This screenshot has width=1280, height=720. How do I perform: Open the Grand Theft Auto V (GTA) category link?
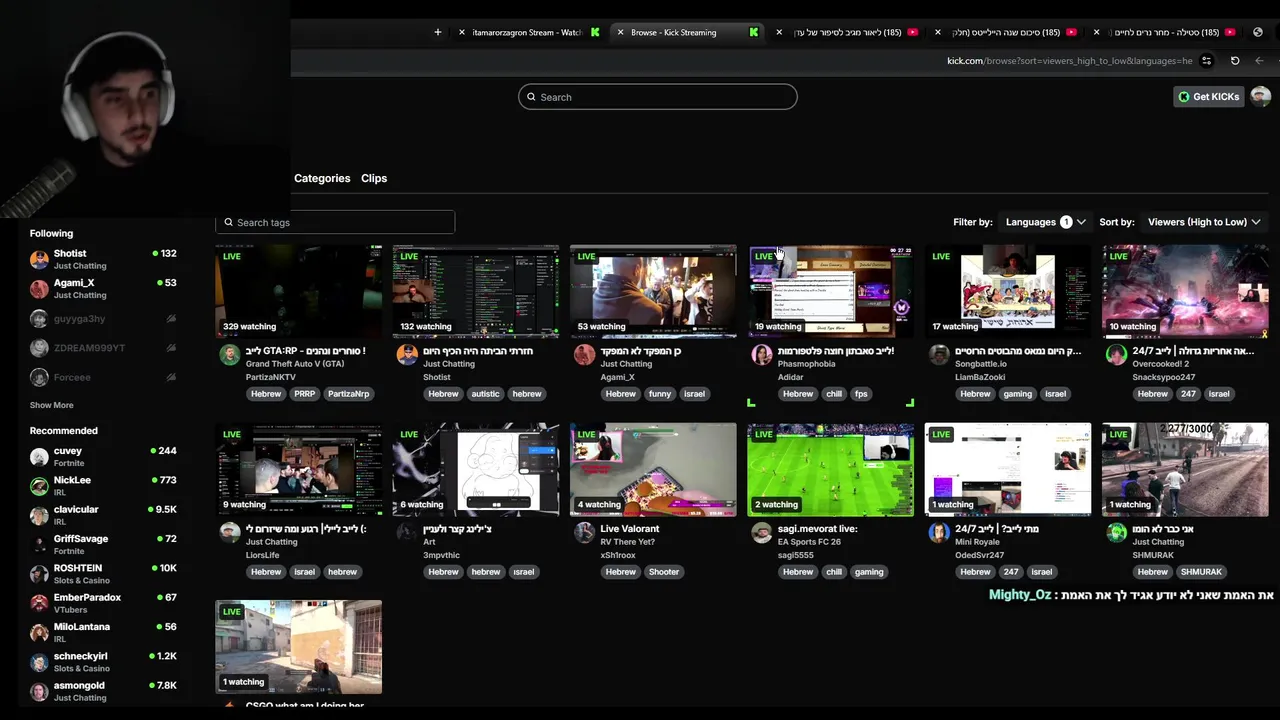click(x=295, y=364)
